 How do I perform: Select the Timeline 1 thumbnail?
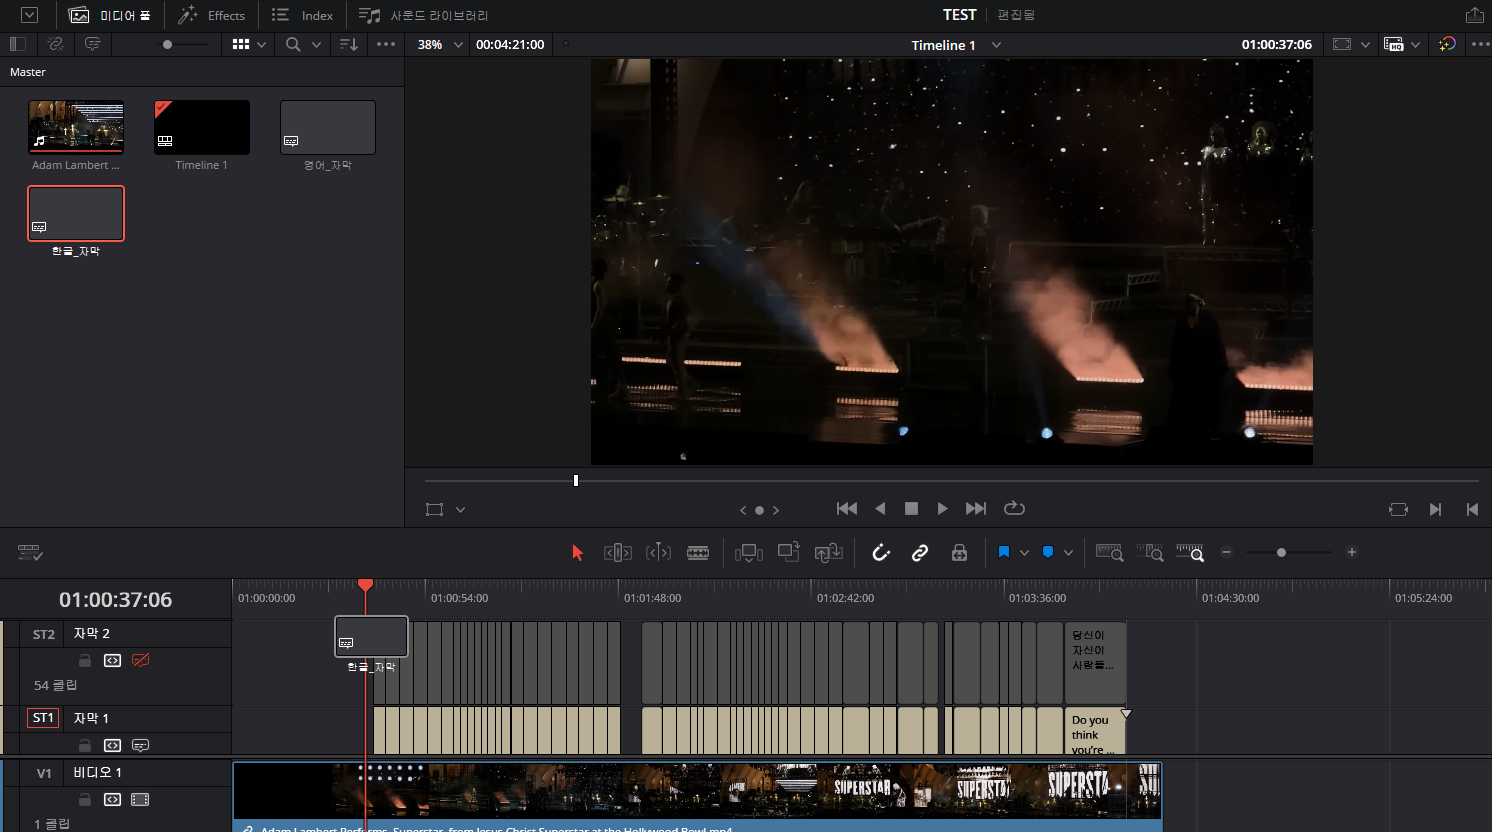click(202, 127)
